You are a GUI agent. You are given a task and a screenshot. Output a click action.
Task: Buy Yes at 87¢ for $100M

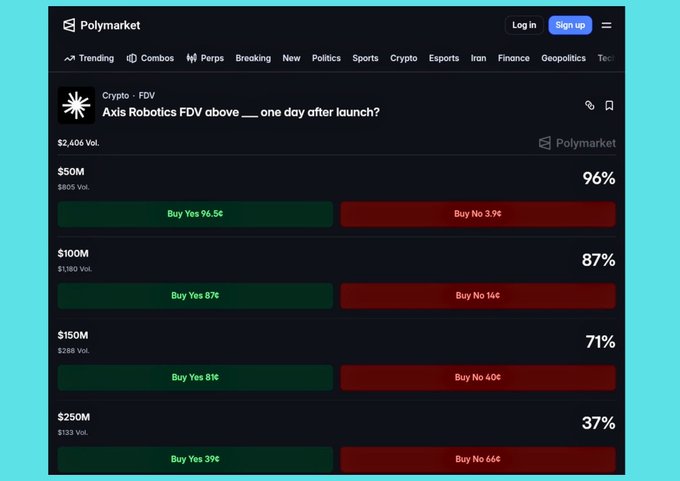(x=195, y=296)
